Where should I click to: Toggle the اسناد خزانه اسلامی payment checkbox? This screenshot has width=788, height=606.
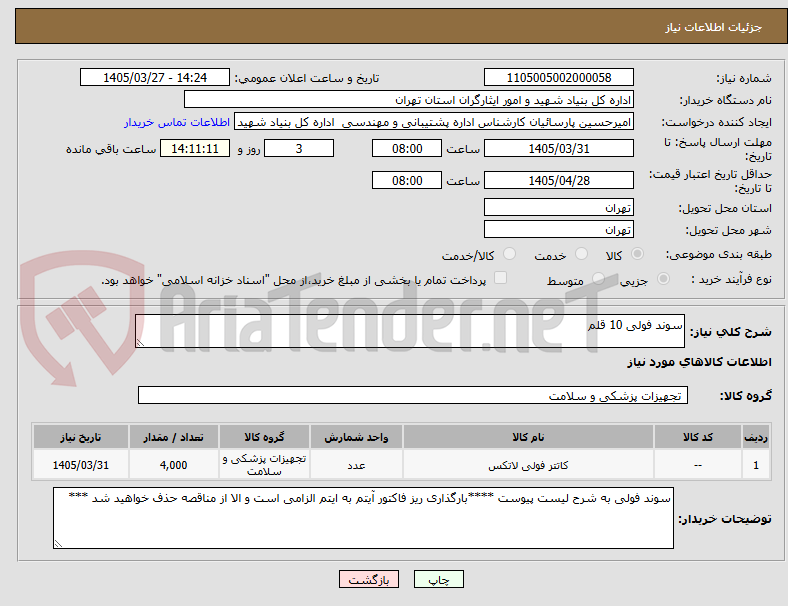click(500, 278)
